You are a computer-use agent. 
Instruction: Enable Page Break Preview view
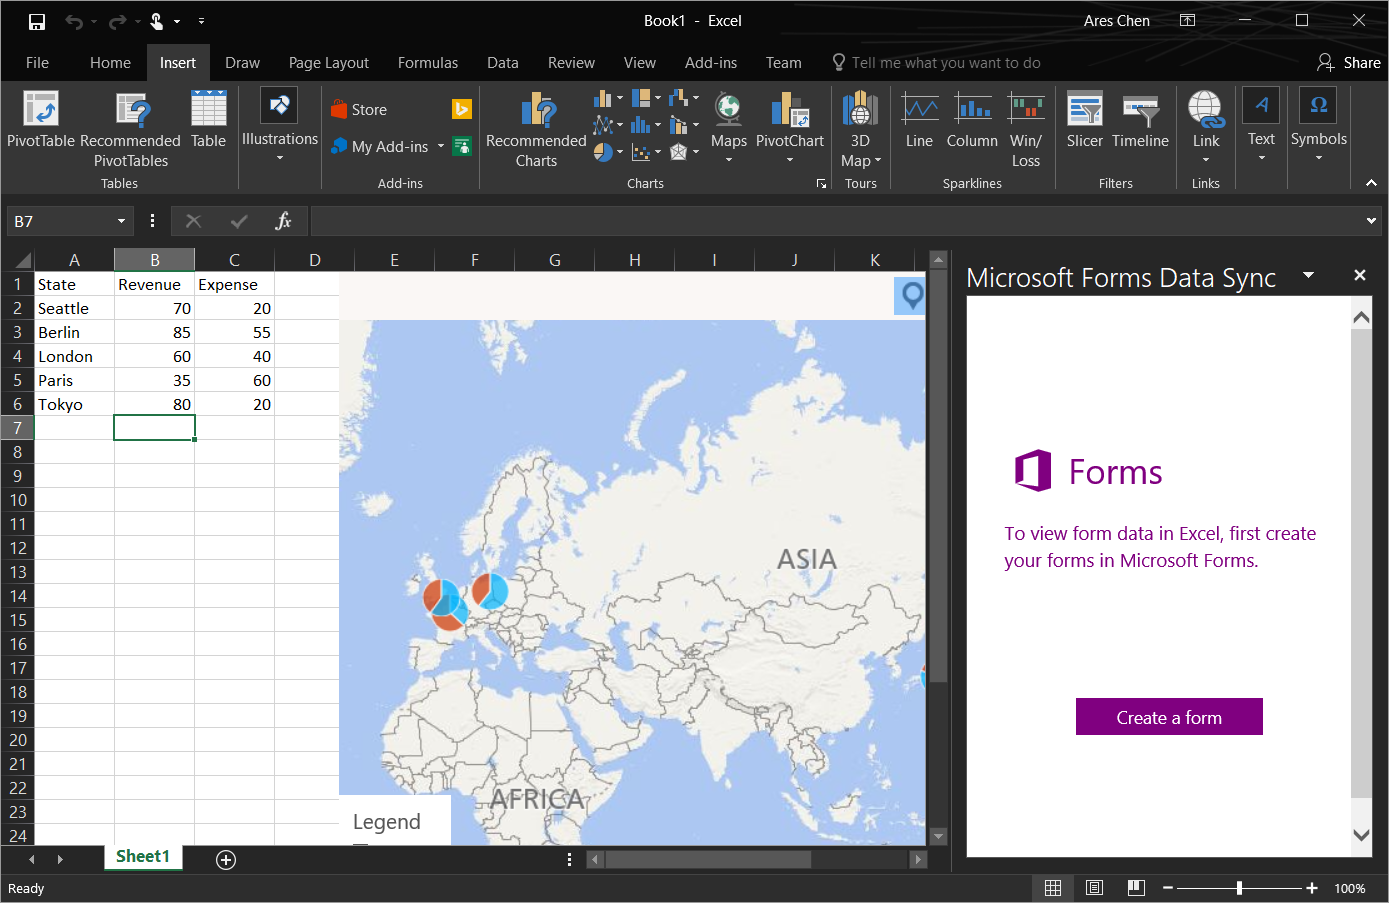1136,888
